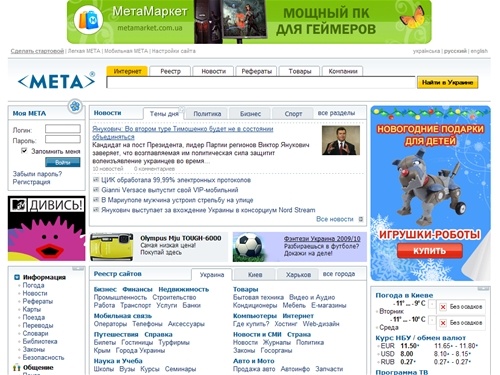Open the Настройки сайта link
The image size is (500, 375).
click(x=174, y=51)
